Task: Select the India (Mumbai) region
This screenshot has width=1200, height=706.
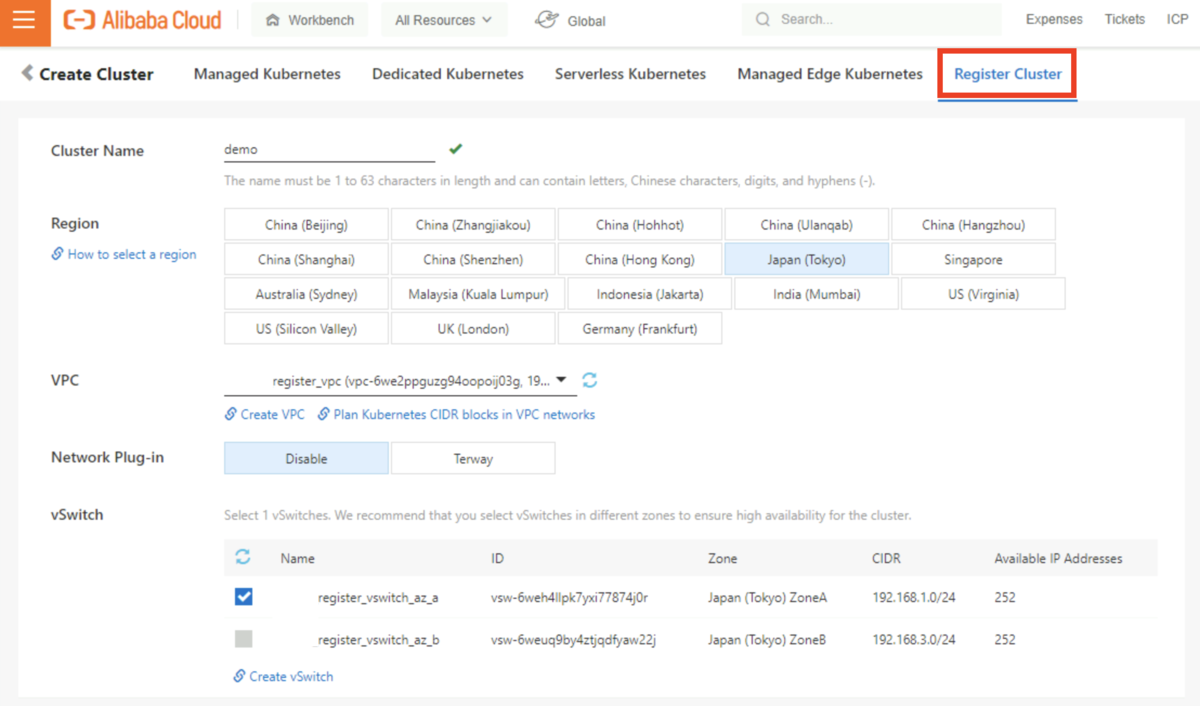Action: click(x=816, y=294)
